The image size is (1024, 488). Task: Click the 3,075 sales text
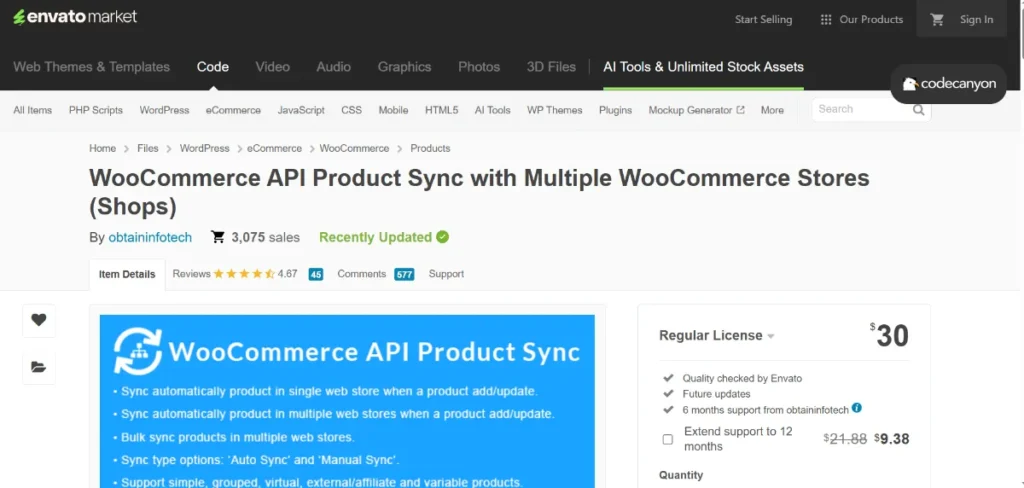coord(265,238)
